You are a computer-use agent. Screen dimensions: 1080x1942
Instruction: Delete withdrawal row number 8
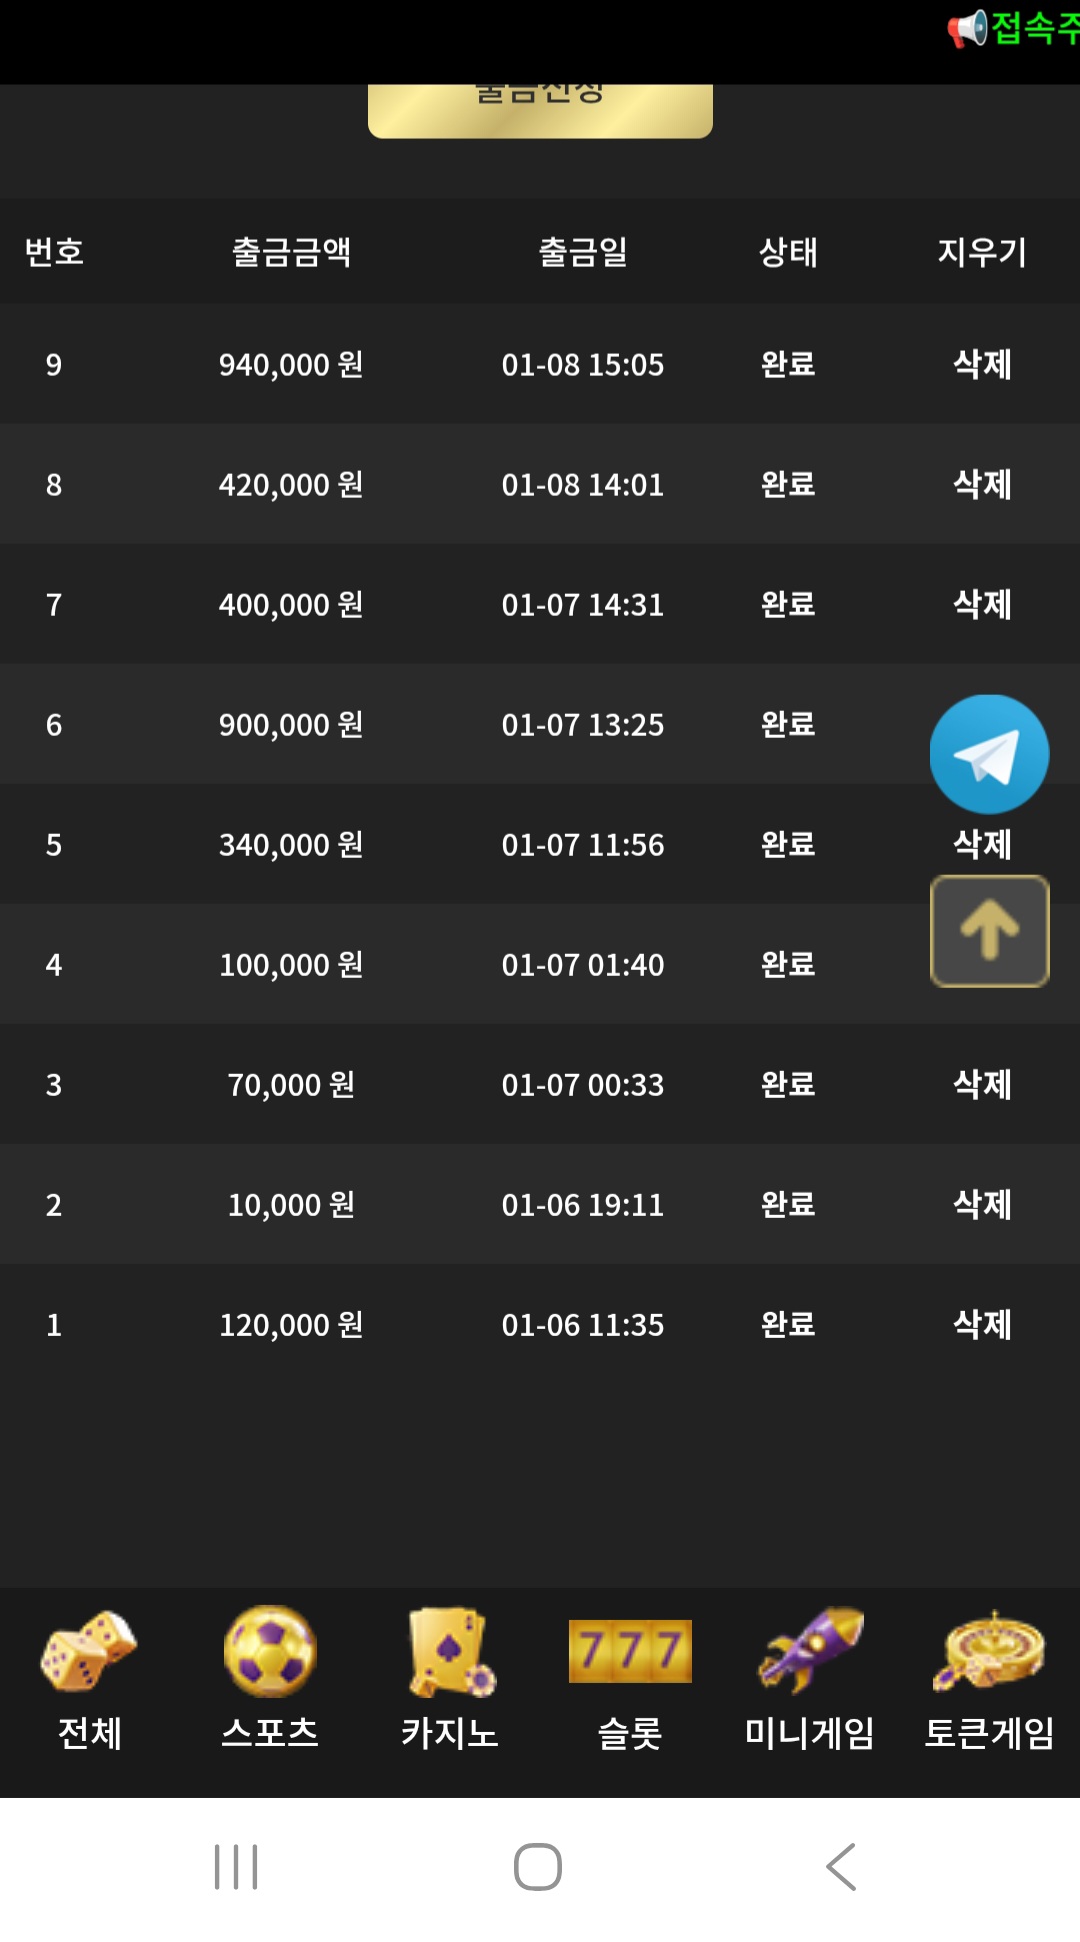pos(982,484)
